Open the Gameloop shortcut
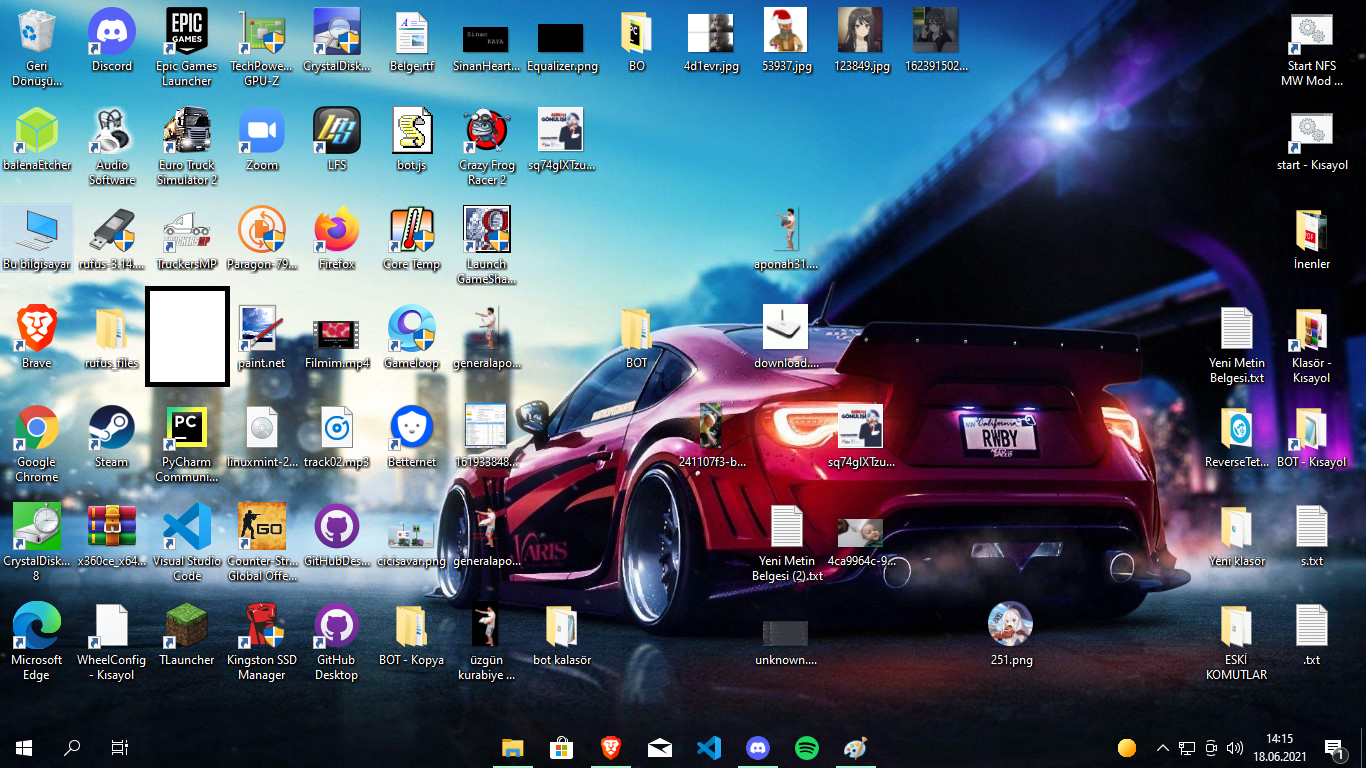 (412, 338)
